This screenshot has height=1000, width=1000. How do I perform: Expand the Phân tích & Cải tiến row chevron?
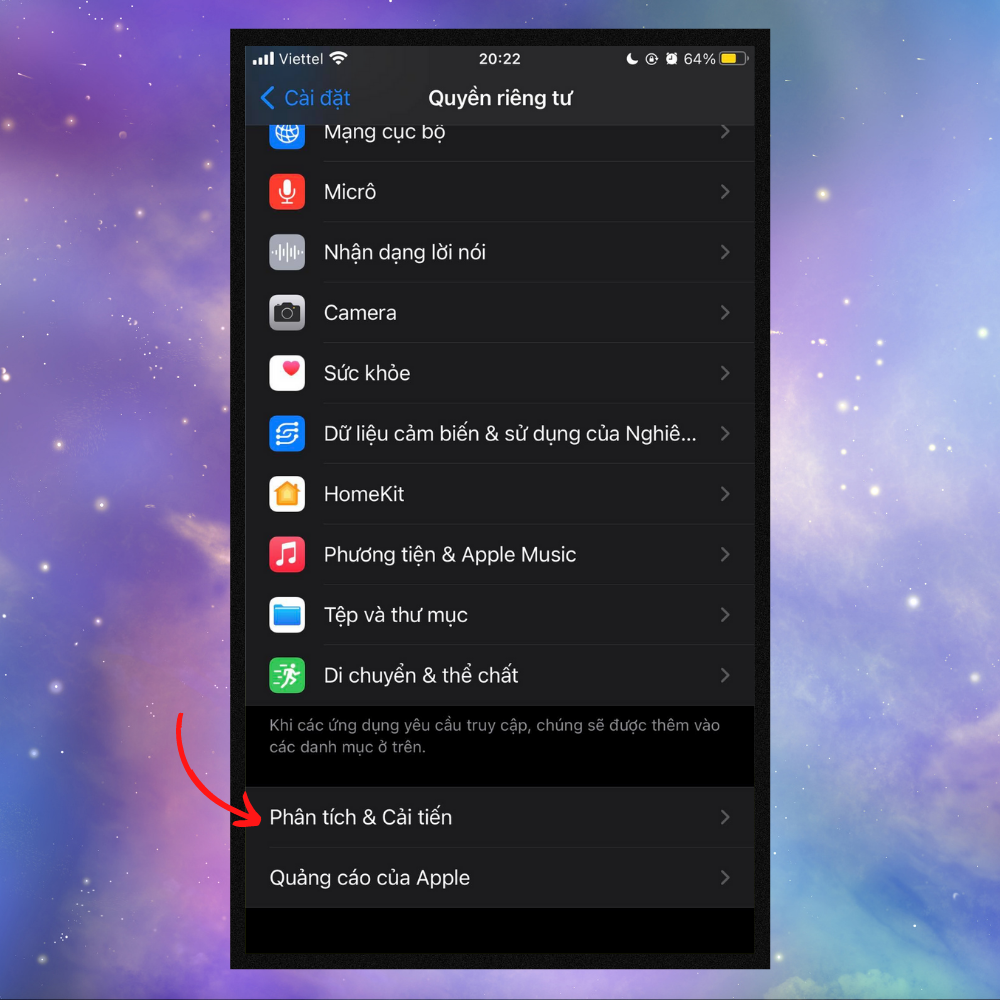coord(725,817)
